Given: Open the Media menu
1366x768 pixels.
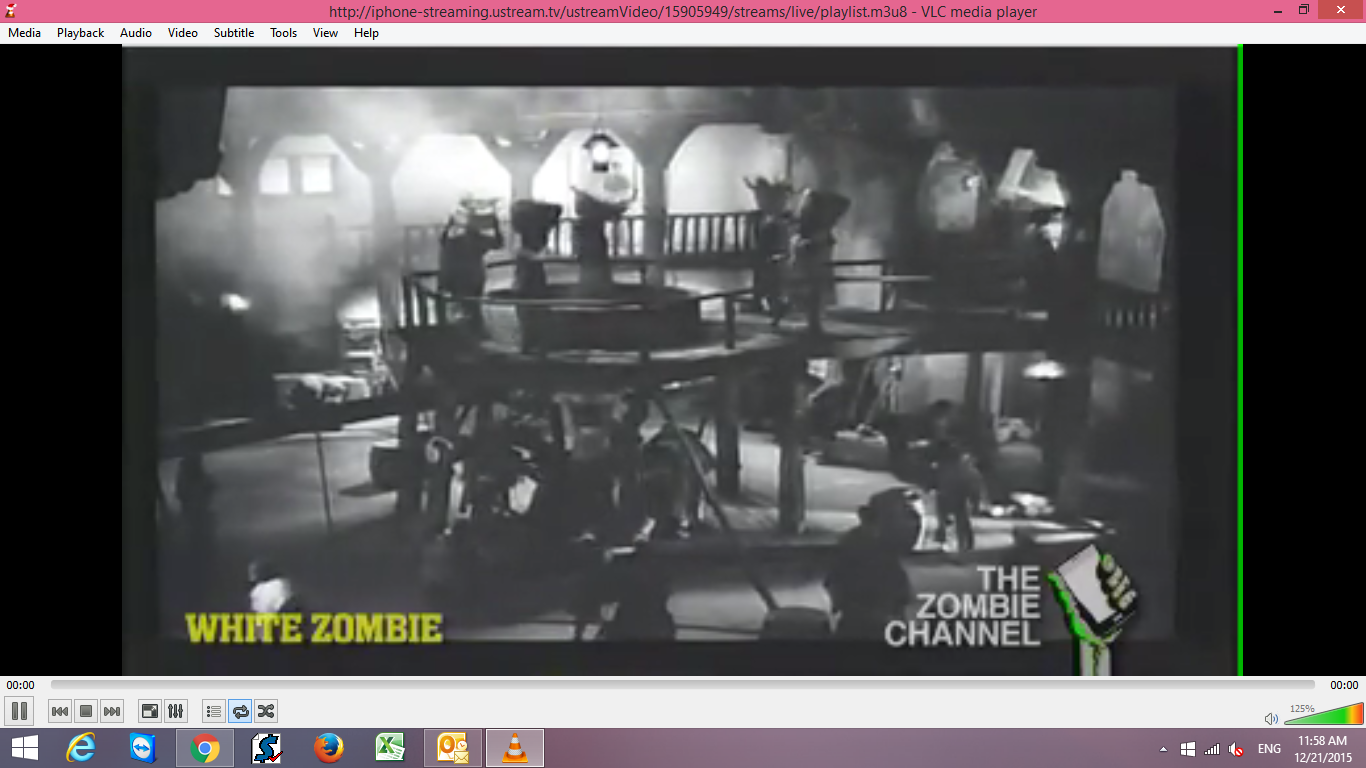Looking at the screenshot, I should pos(24,33).
